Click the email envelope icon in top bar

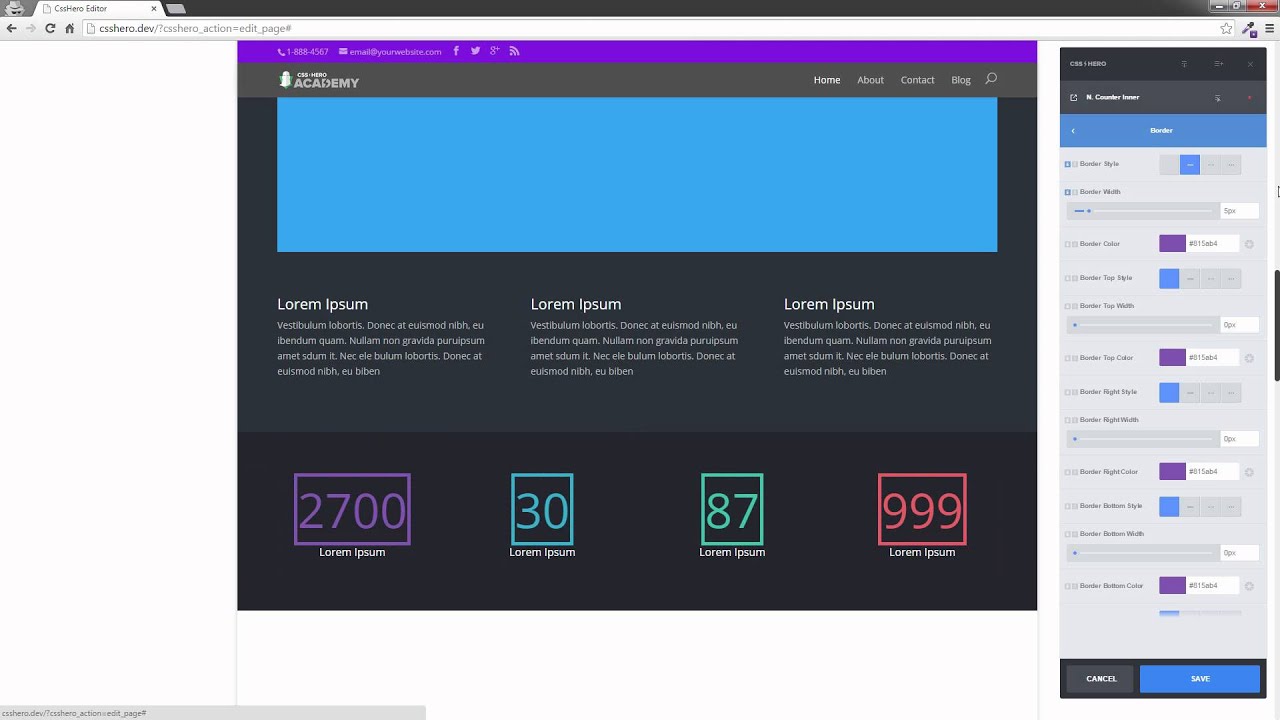[x=343, y=52]
